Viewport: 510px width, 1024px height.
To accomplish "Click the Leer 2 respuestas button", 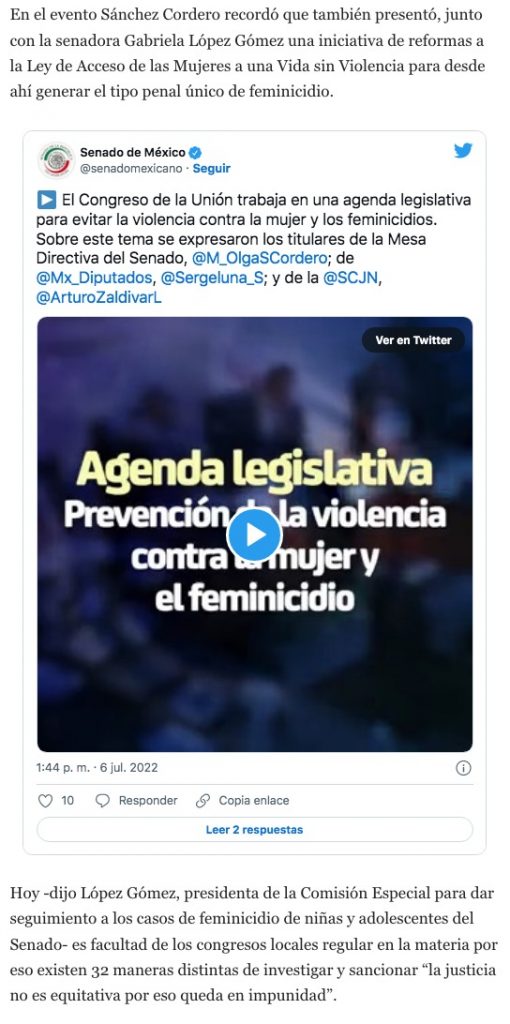I will click(255, 830).
